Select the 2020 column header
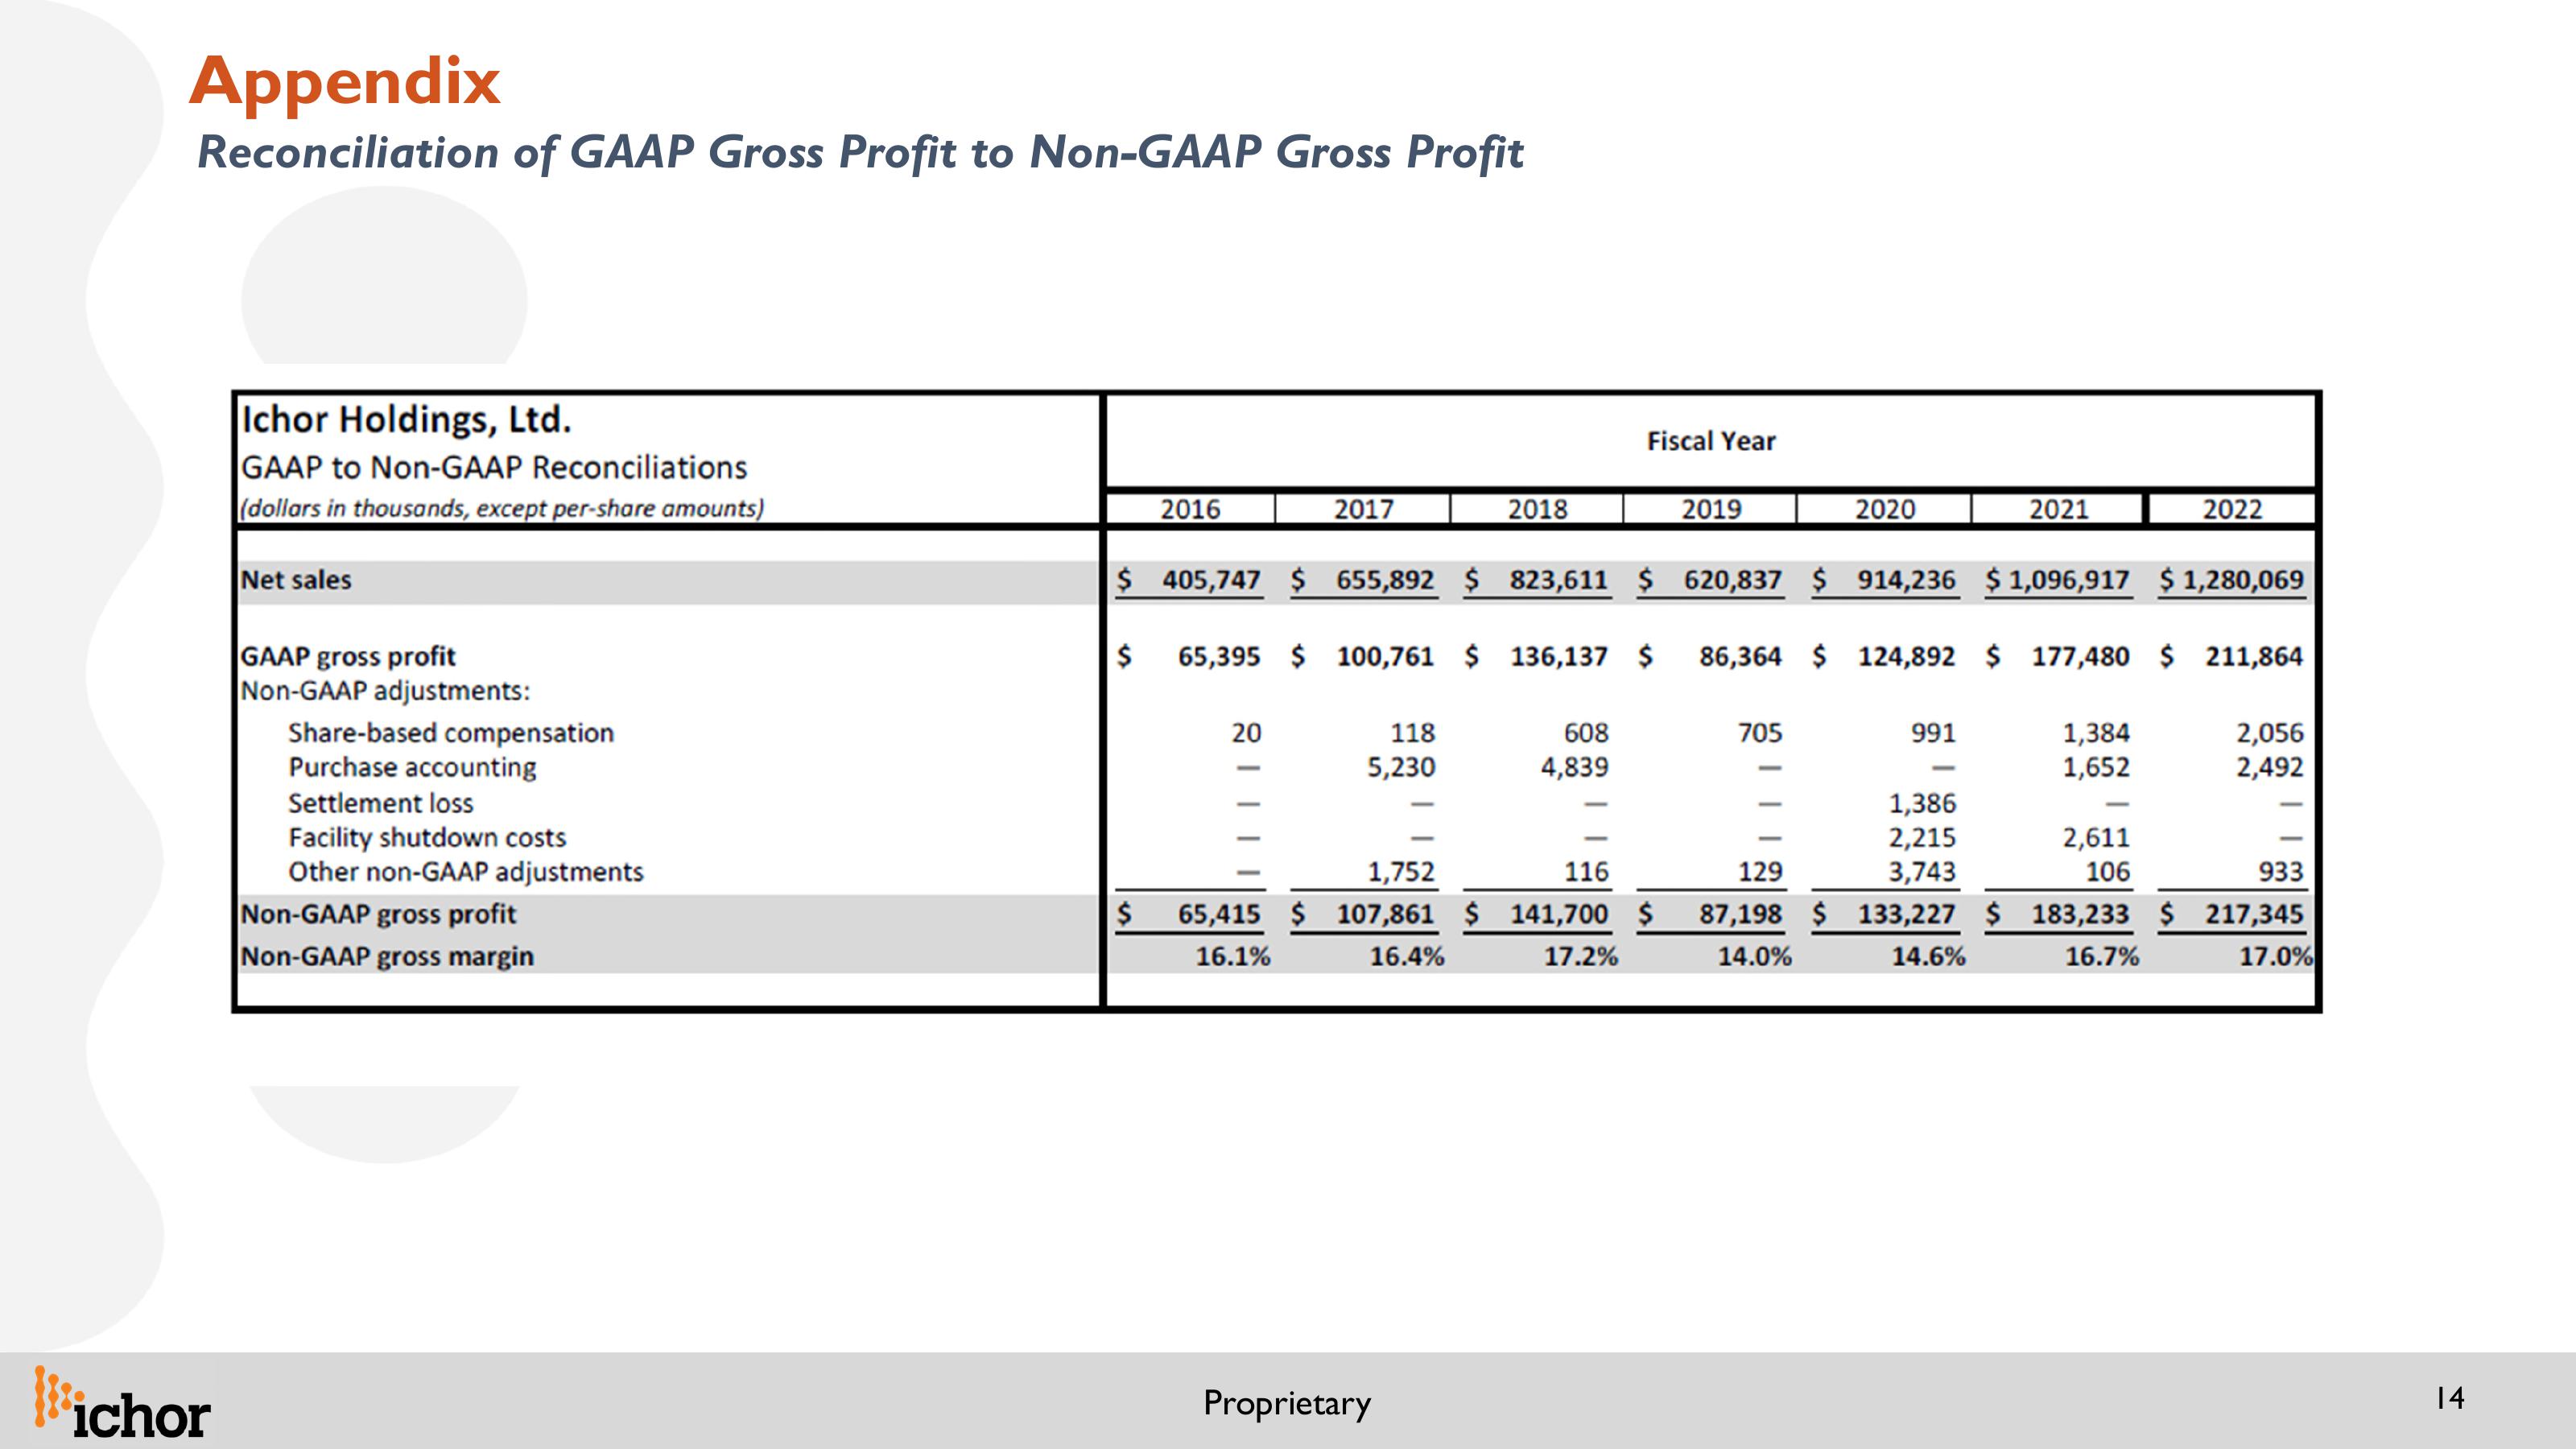 (x=1885, y=509)
